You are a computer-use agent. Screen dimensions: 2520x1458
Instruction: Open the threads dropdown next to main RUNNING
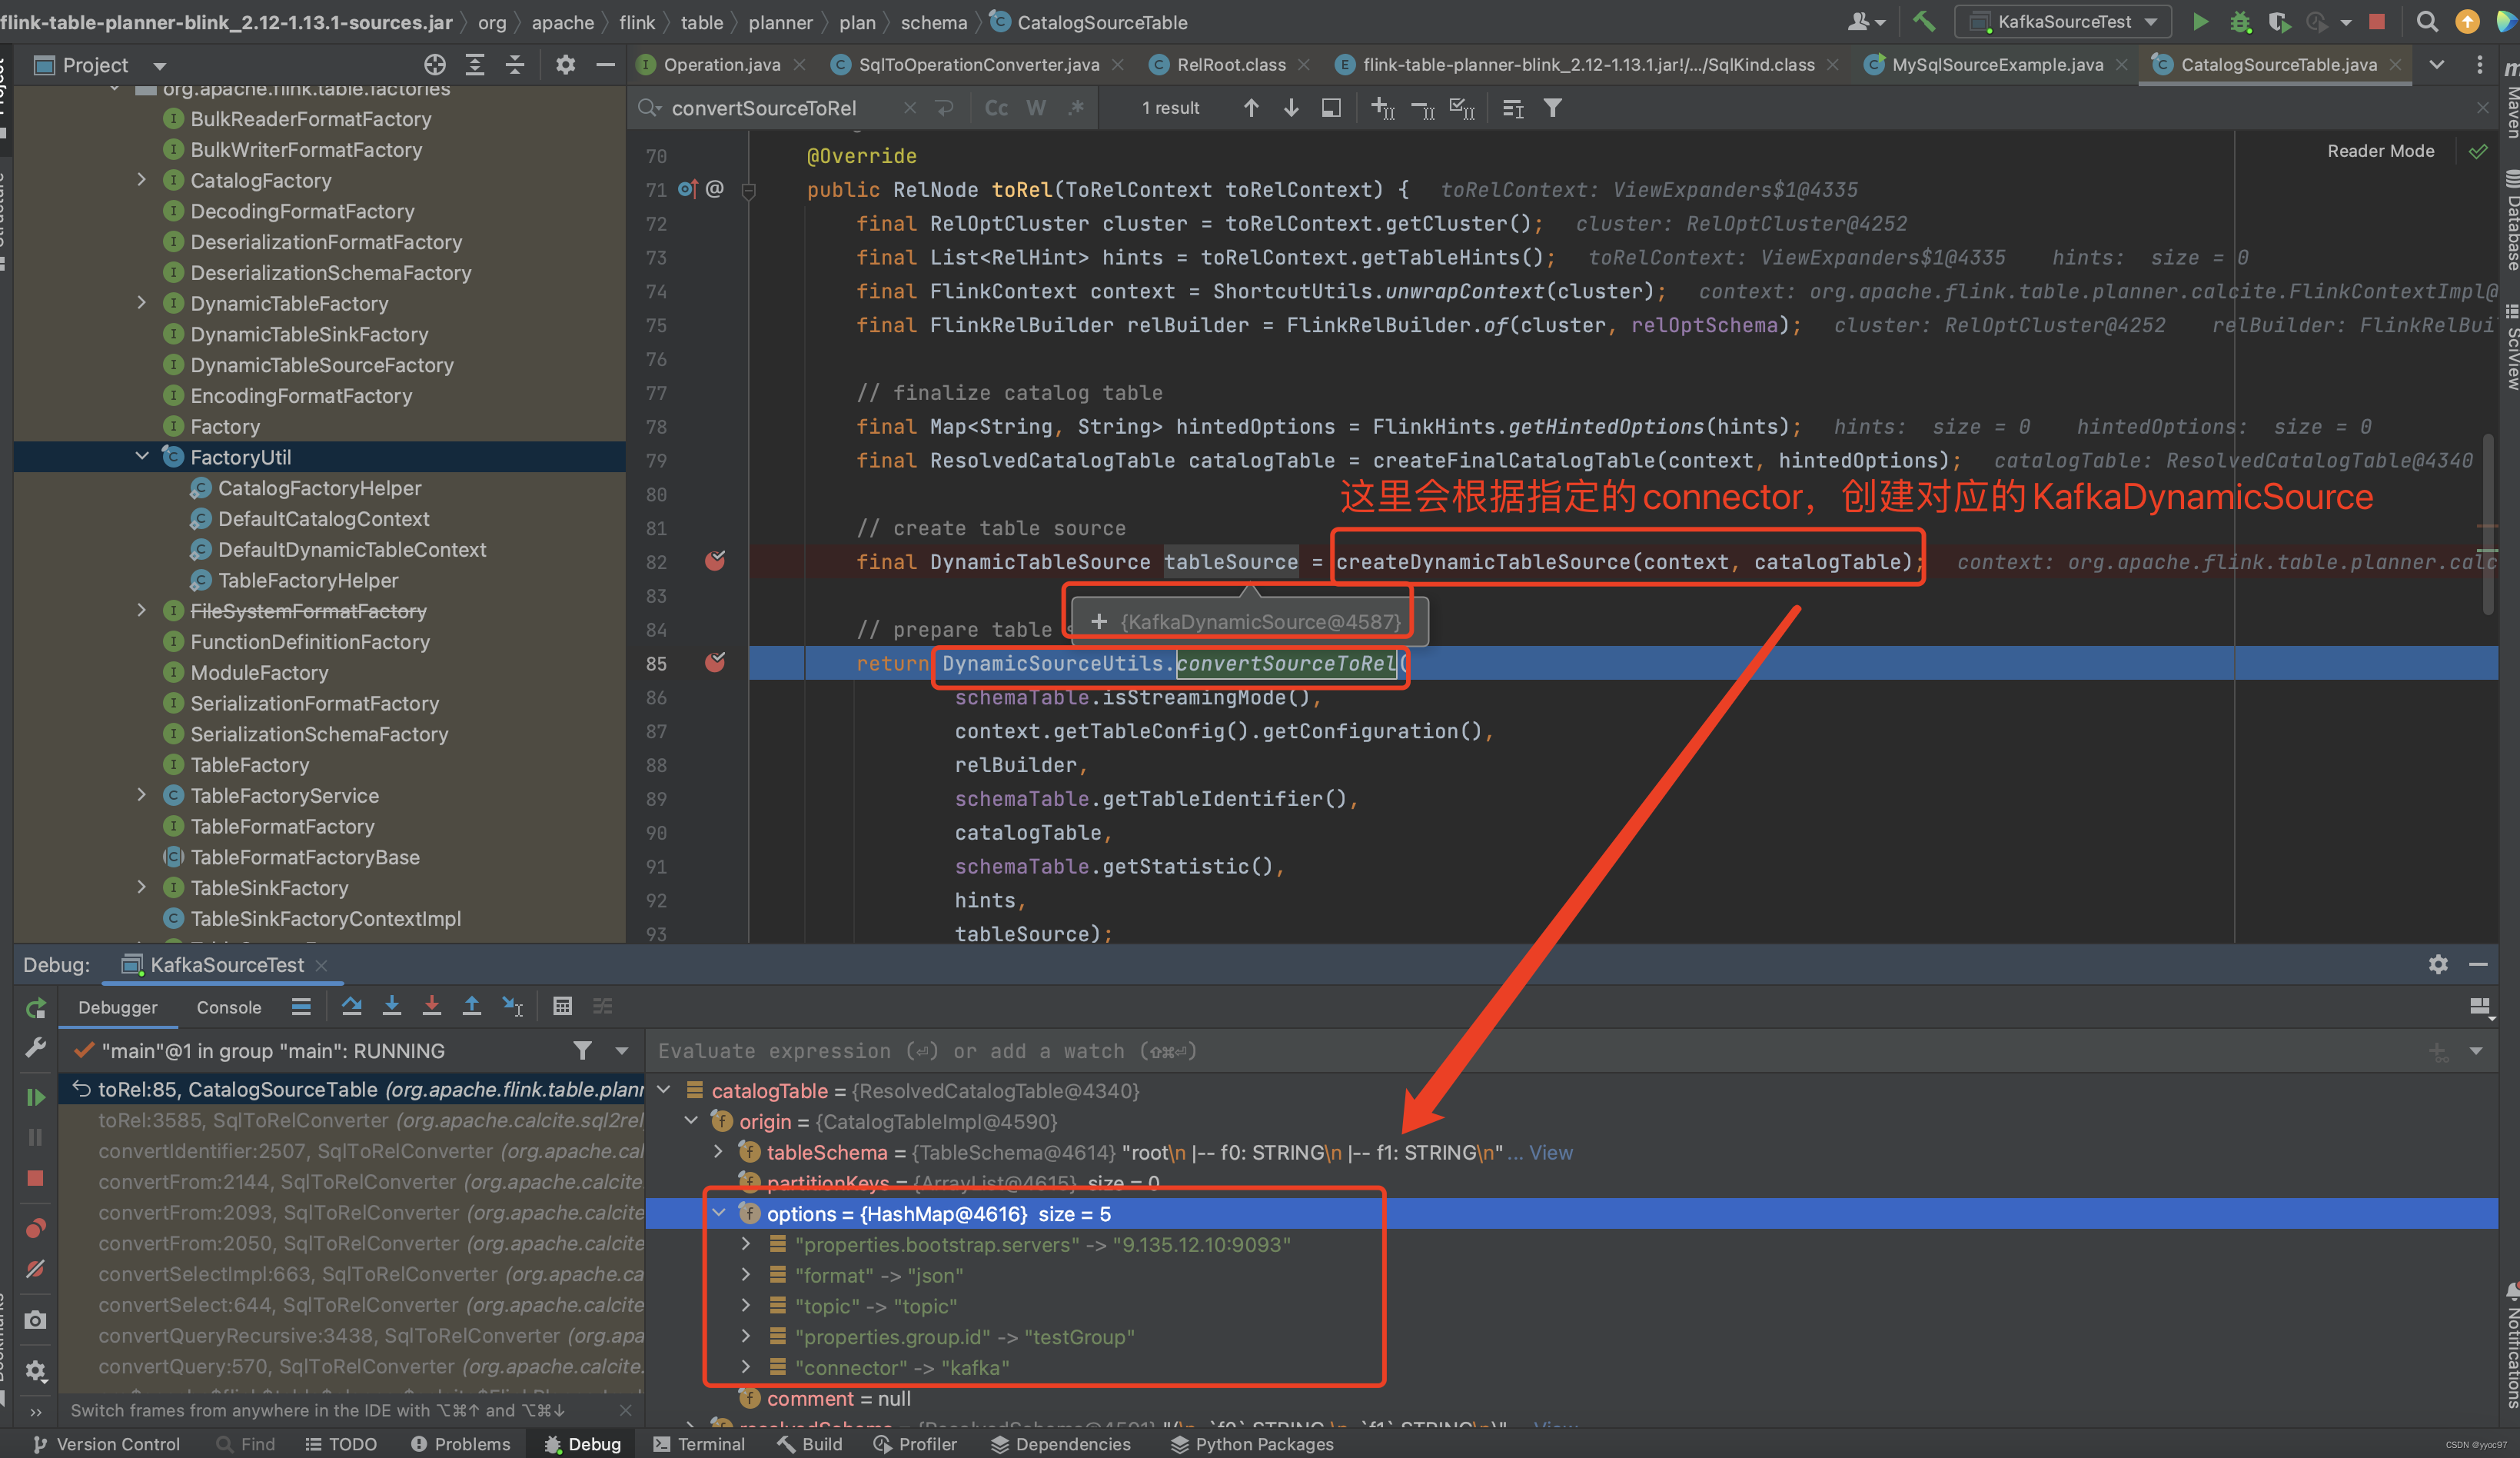(622, 1050)
